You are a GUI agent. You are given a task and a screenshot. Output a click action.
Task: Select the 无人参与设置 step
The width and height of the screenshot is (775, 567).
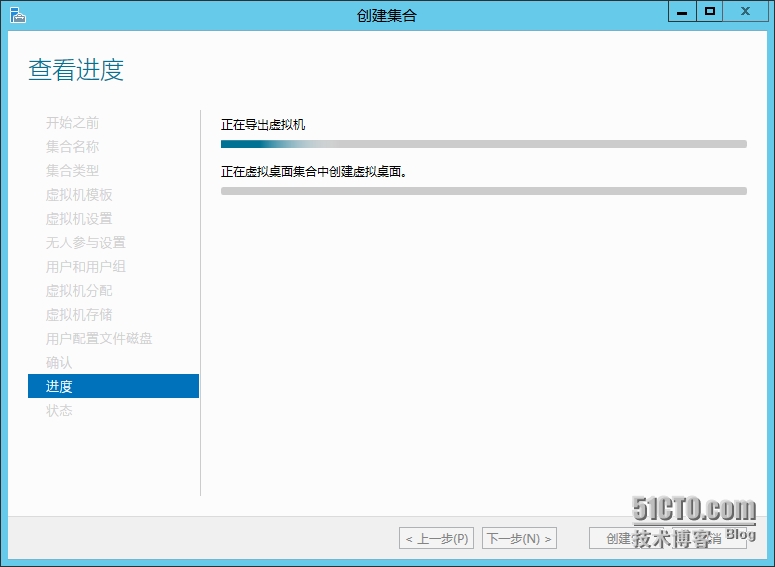click(x=86, y=243)
